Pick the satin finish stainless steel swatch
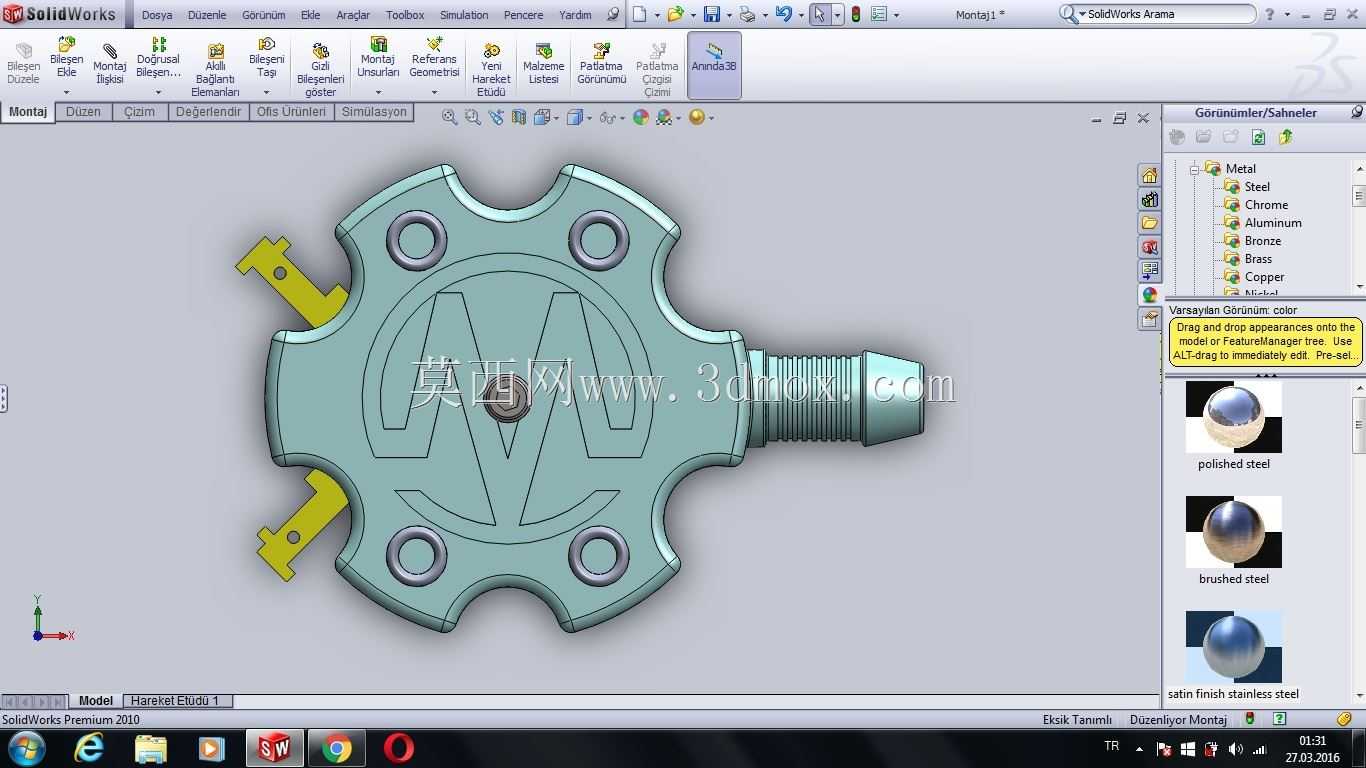 1234,647
